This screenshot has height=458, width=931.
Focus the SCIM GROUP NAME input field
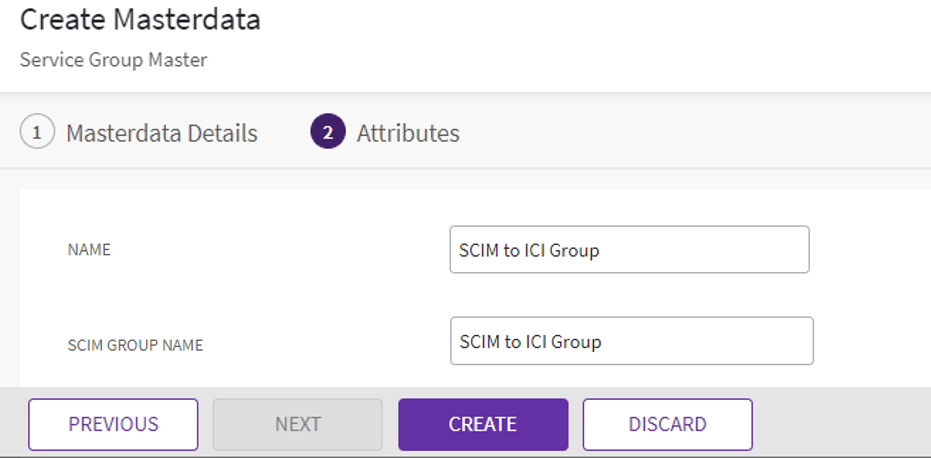point(631,341)
